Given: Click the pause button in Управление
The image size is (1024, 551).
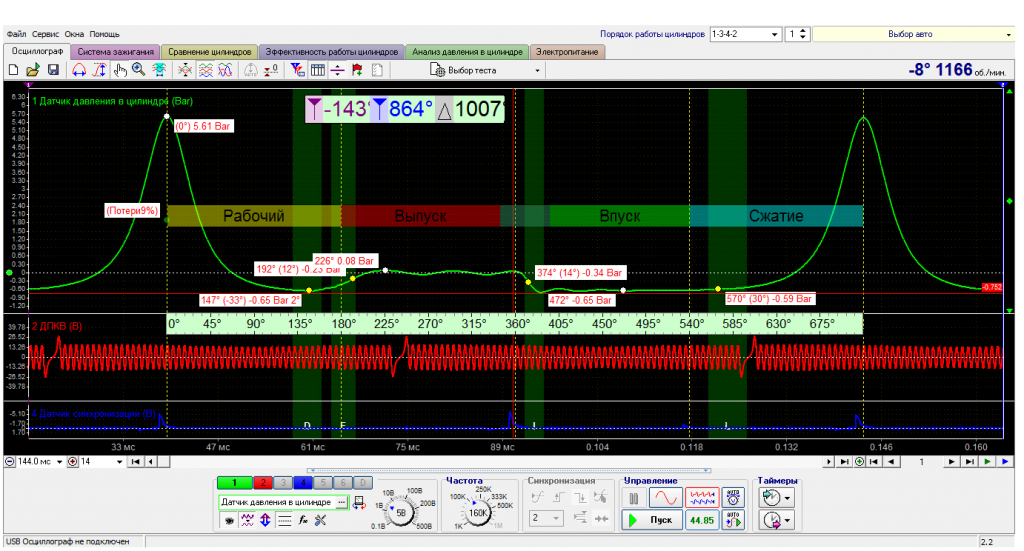Looking at the screenshot, I should coord(633,498).
